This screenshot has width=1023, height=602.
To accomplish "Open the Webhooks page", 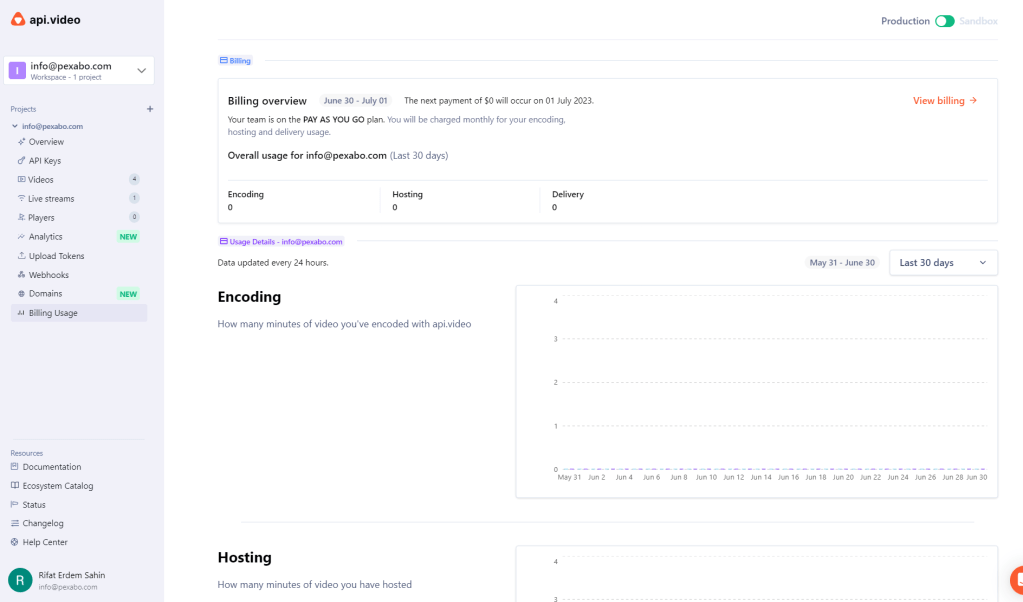I will [x=48, y=275].
